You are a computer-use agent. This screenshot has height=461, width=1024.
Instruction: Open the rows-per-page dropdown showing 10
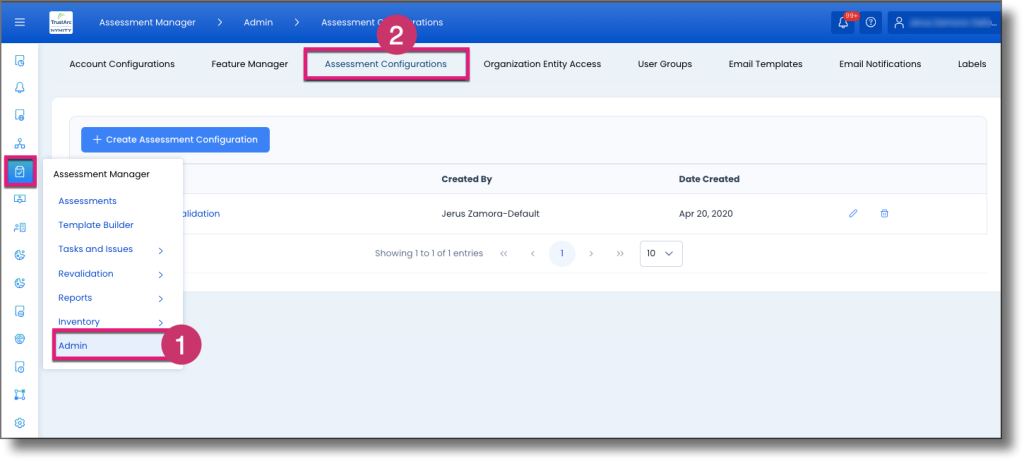click(661, 253)
